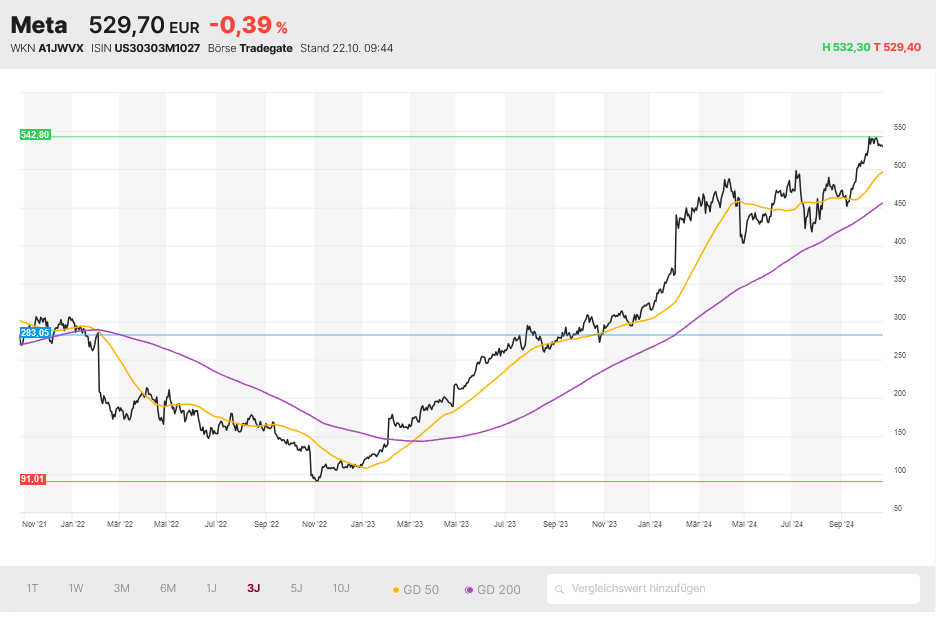This screenshot has width=939, height=622.
Task: Click the magnifier icon in comparison field
Action: click(559, 590)
